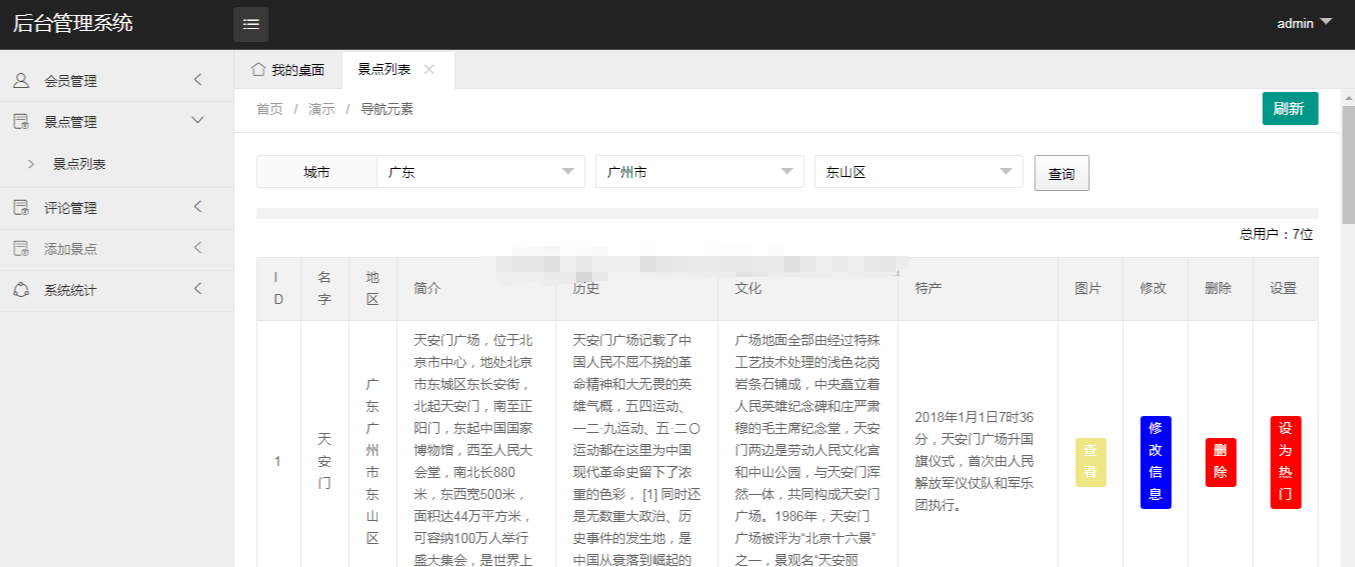
Task: Expand the 系统统计 menu chevron
Action: pyautogui.click(x=197, y=289)
